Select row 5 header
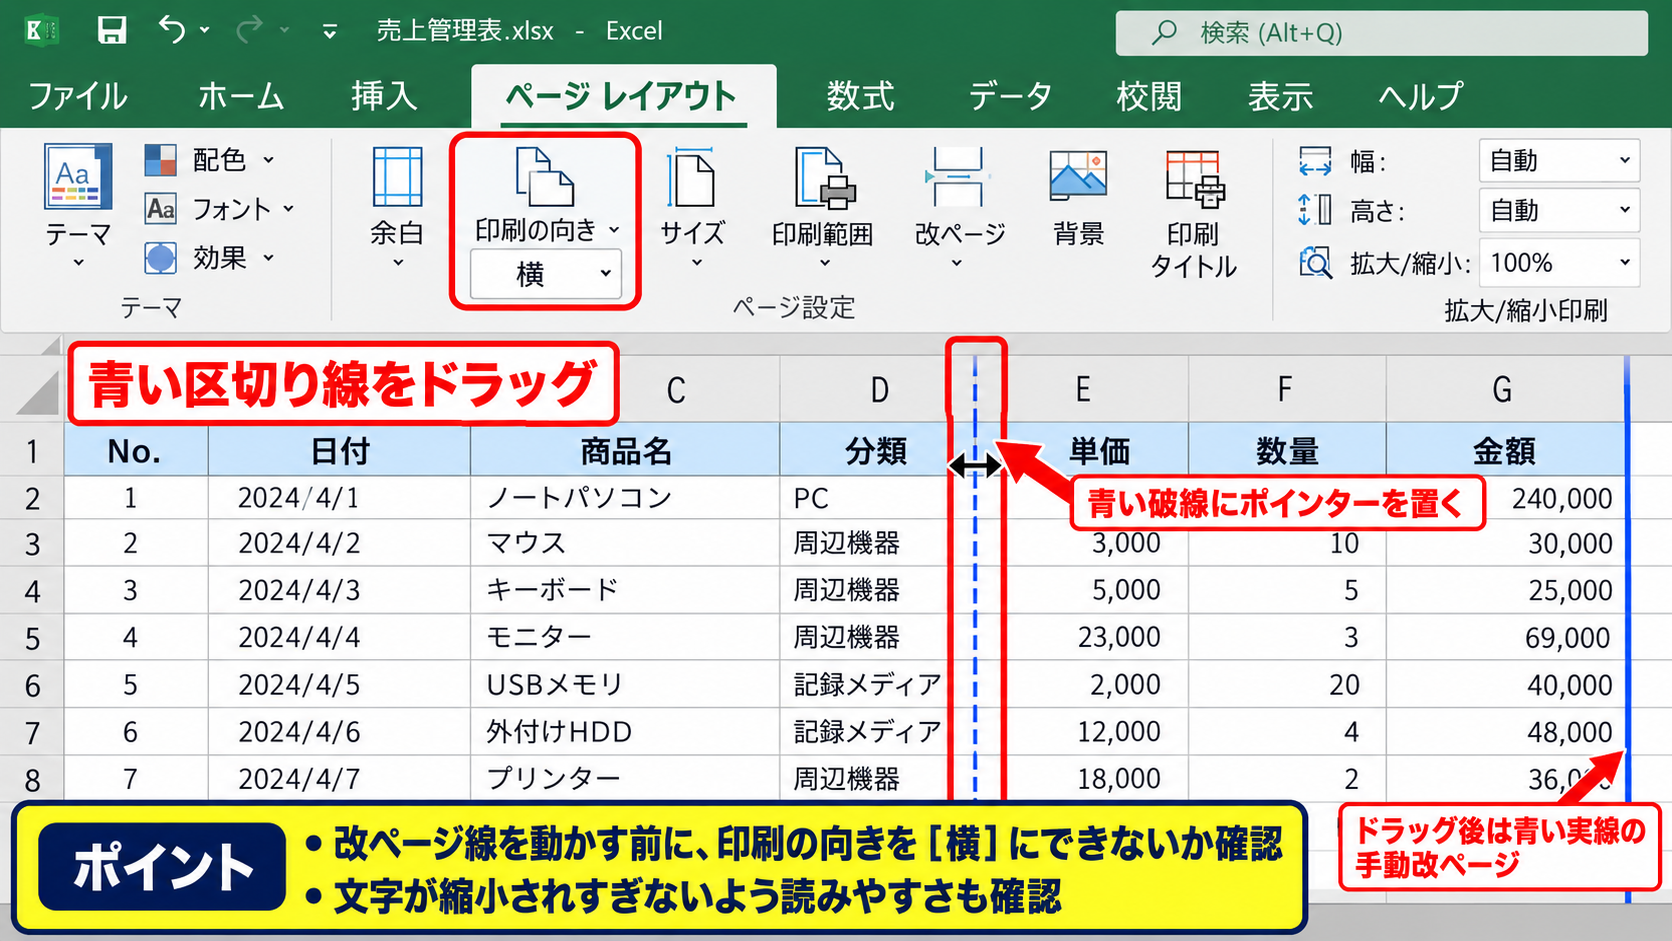The image size is (1672, 941). tap(32, 637)
